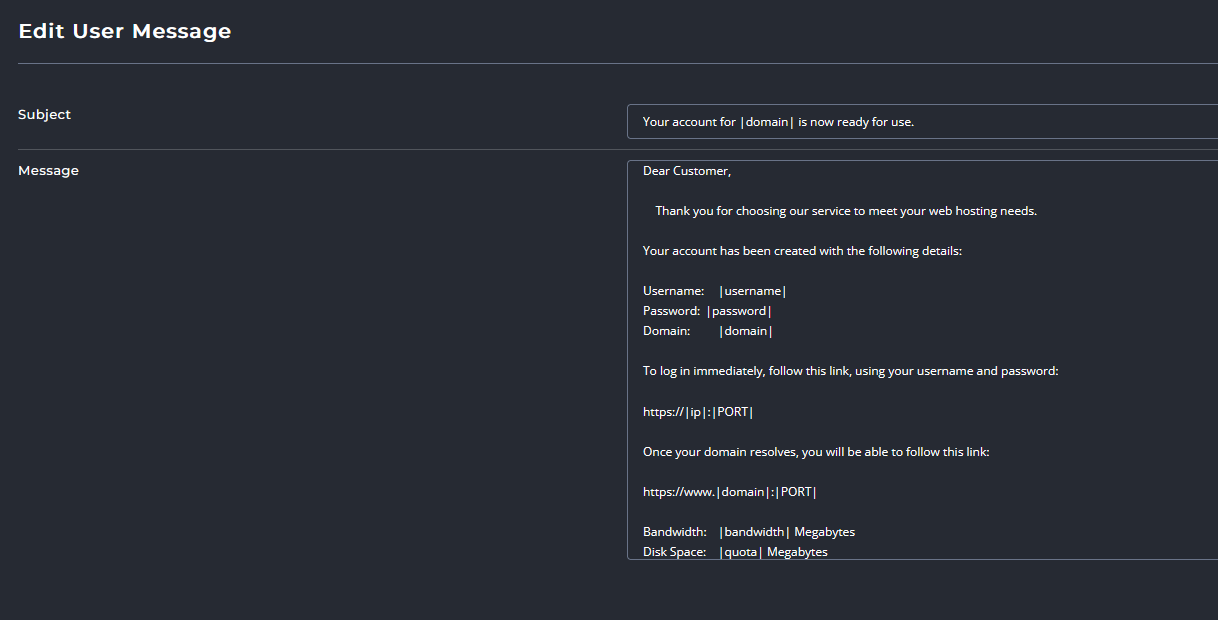Screen dimensions: 1218x620
Task: Click the "Domain: |domain|" line in message
Action: [708, 331]
